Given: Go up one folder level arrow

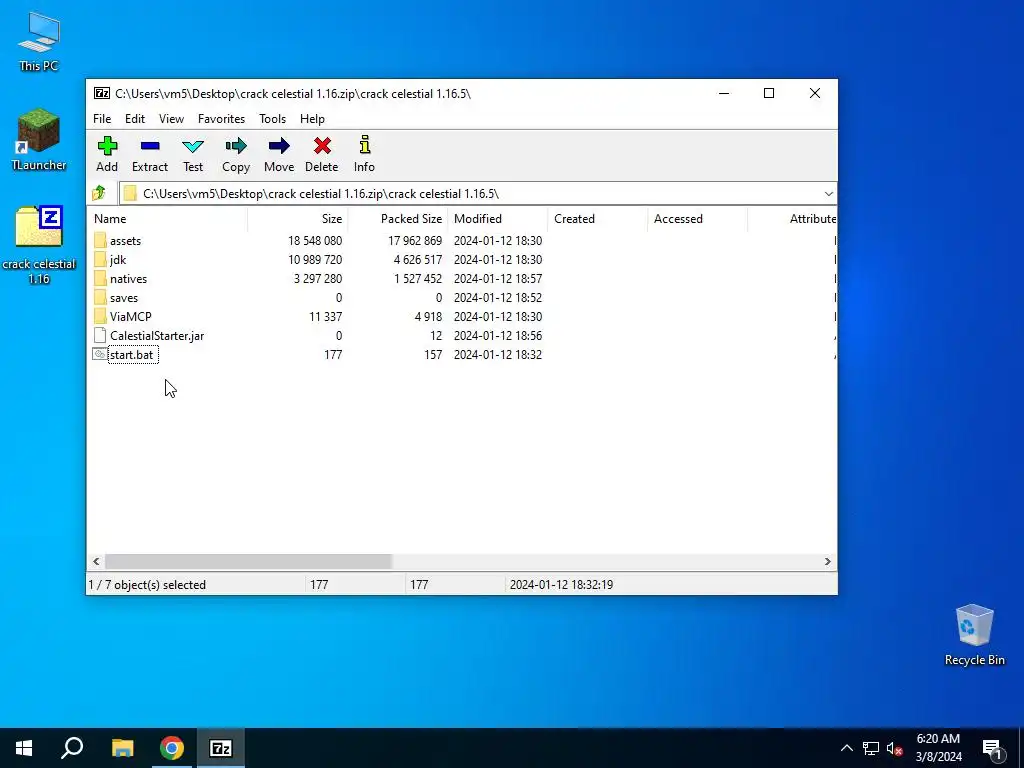Looking at the screenshot, I should (x=99, y=193).
